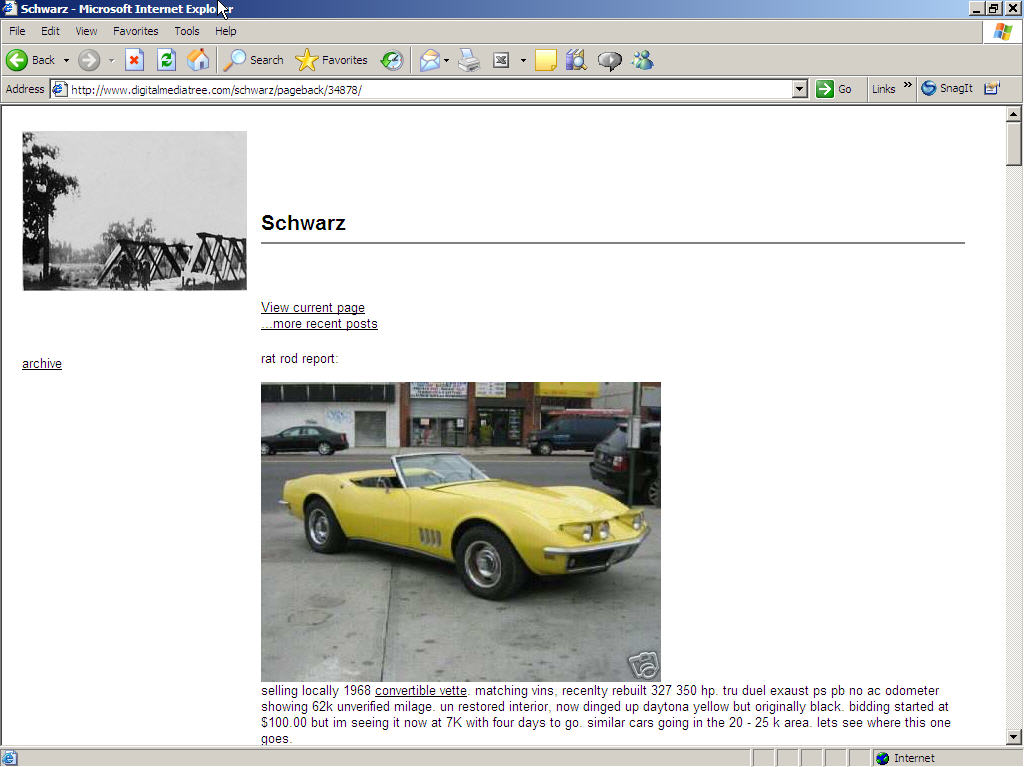Screen dimensions: 1024x767
Task: Go to the Home page
Action: pos(198,60)
